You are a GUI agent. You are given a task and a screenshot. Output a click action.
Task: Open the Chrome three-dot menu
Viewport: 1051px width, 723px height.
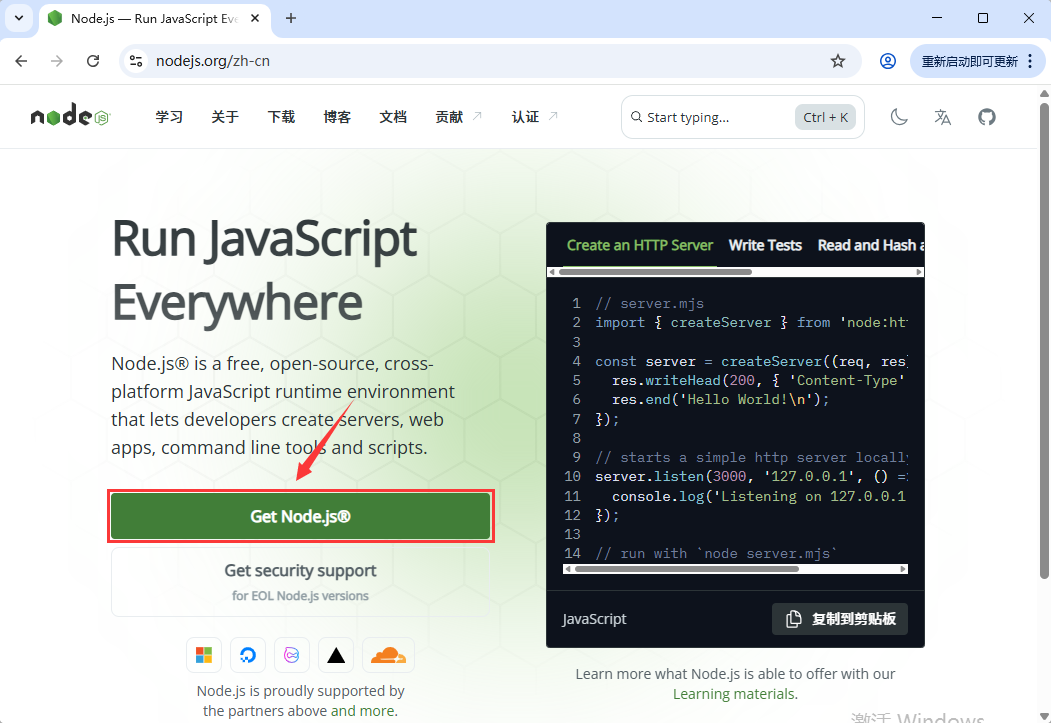[x=1030, y=61]
